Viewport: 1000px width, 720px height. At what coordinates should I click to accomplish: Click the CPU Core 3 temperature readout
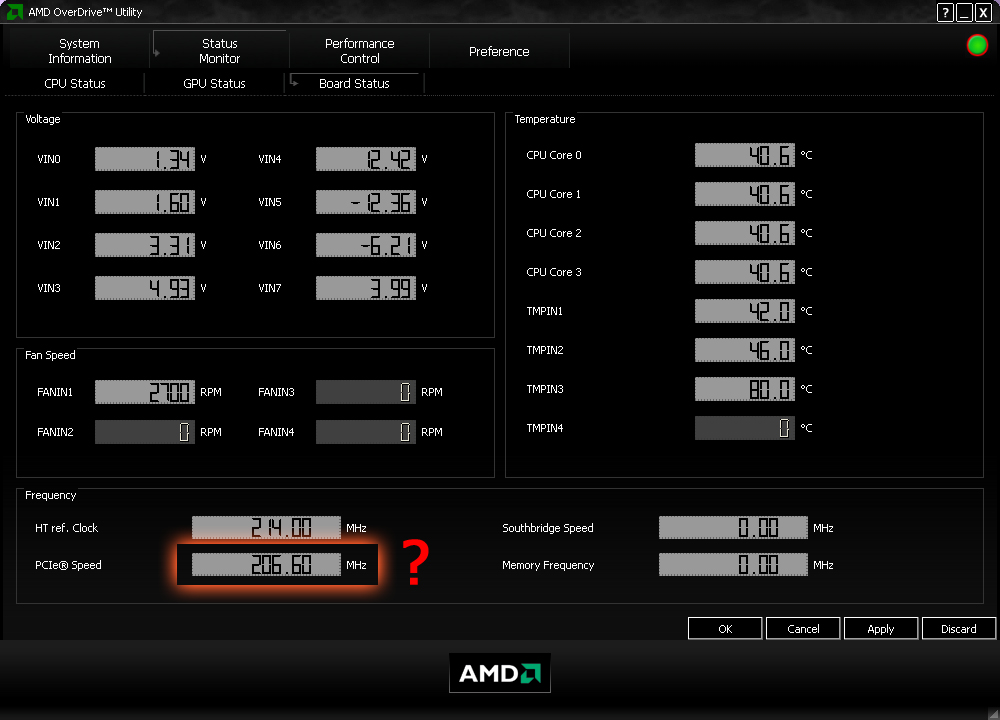click(745, 272)
